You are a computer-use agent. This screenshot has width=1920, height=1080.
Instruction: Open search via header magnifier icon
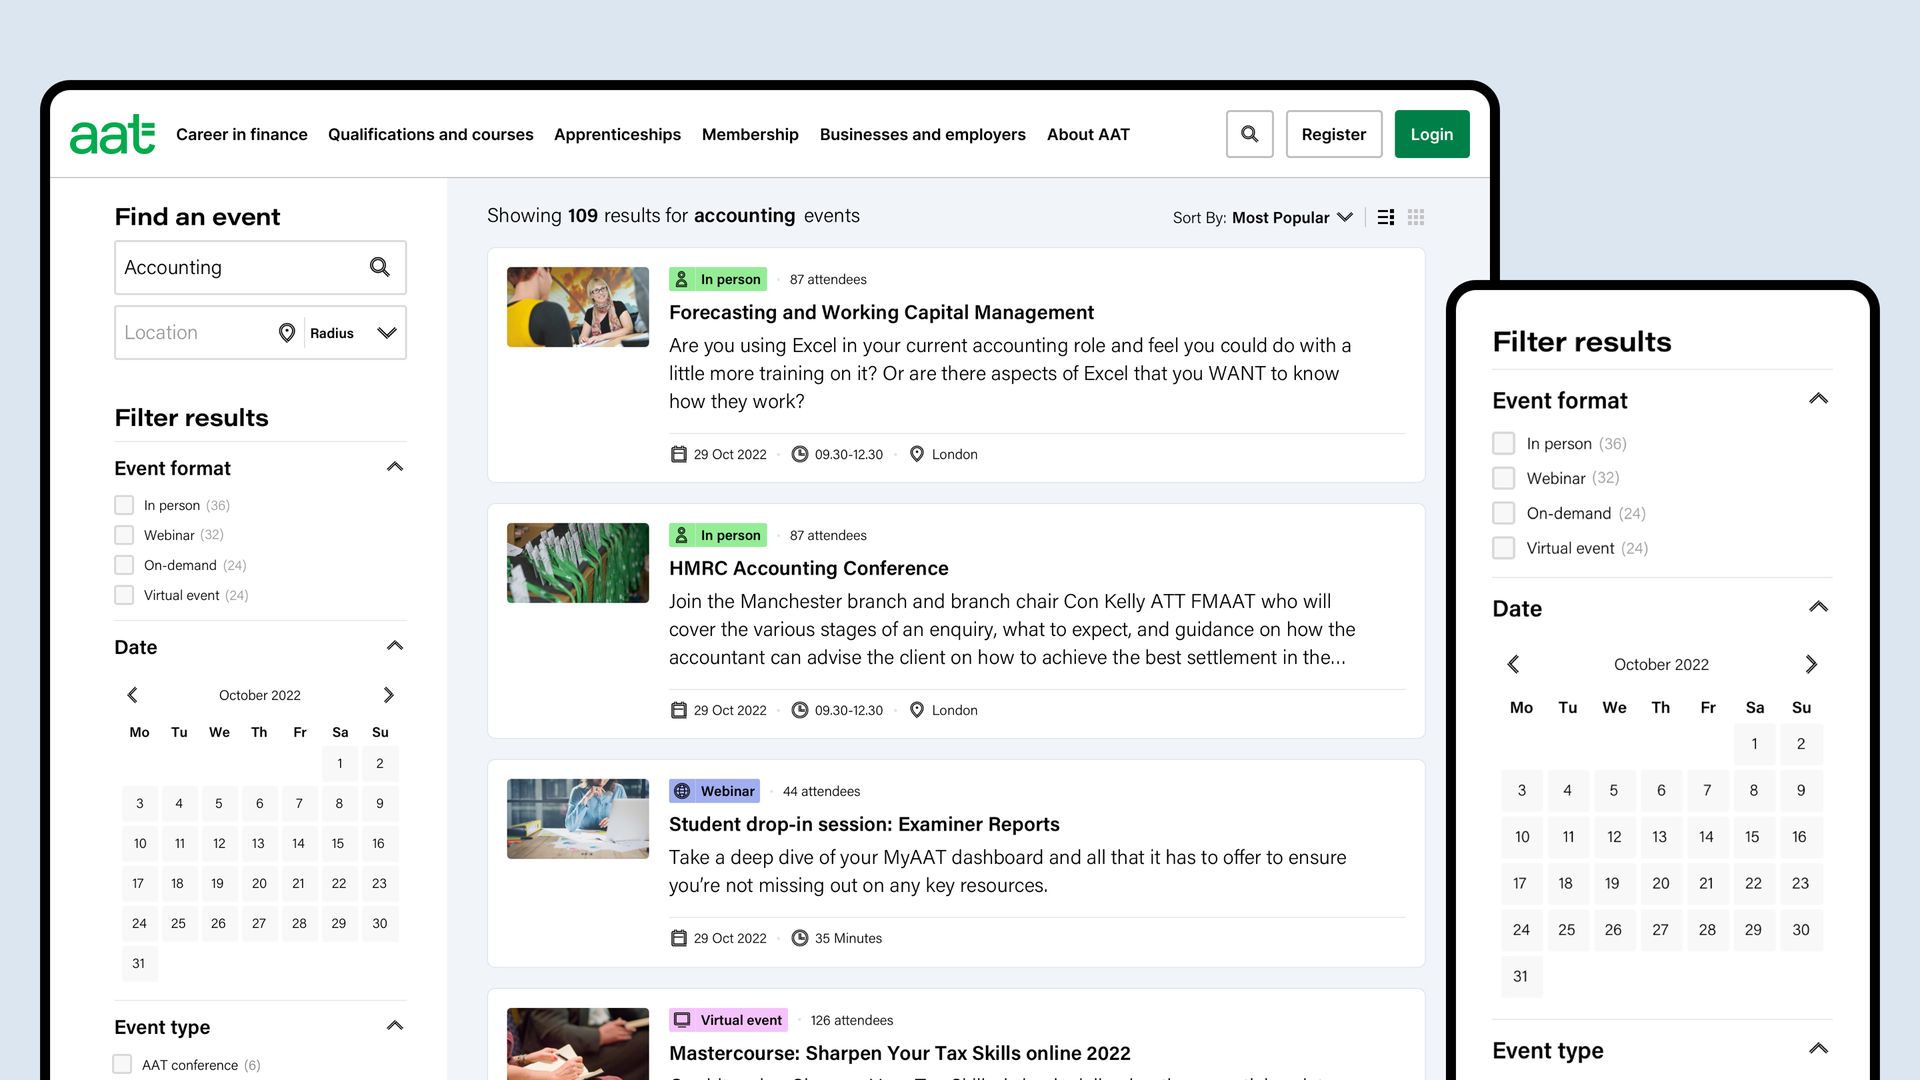[x=1249, y=134]
